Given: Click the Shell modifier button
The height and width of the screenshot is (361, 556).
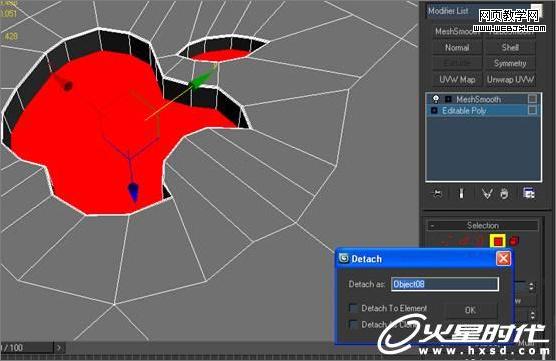Looking at the screenshot, I should click(x=510, y=47).
